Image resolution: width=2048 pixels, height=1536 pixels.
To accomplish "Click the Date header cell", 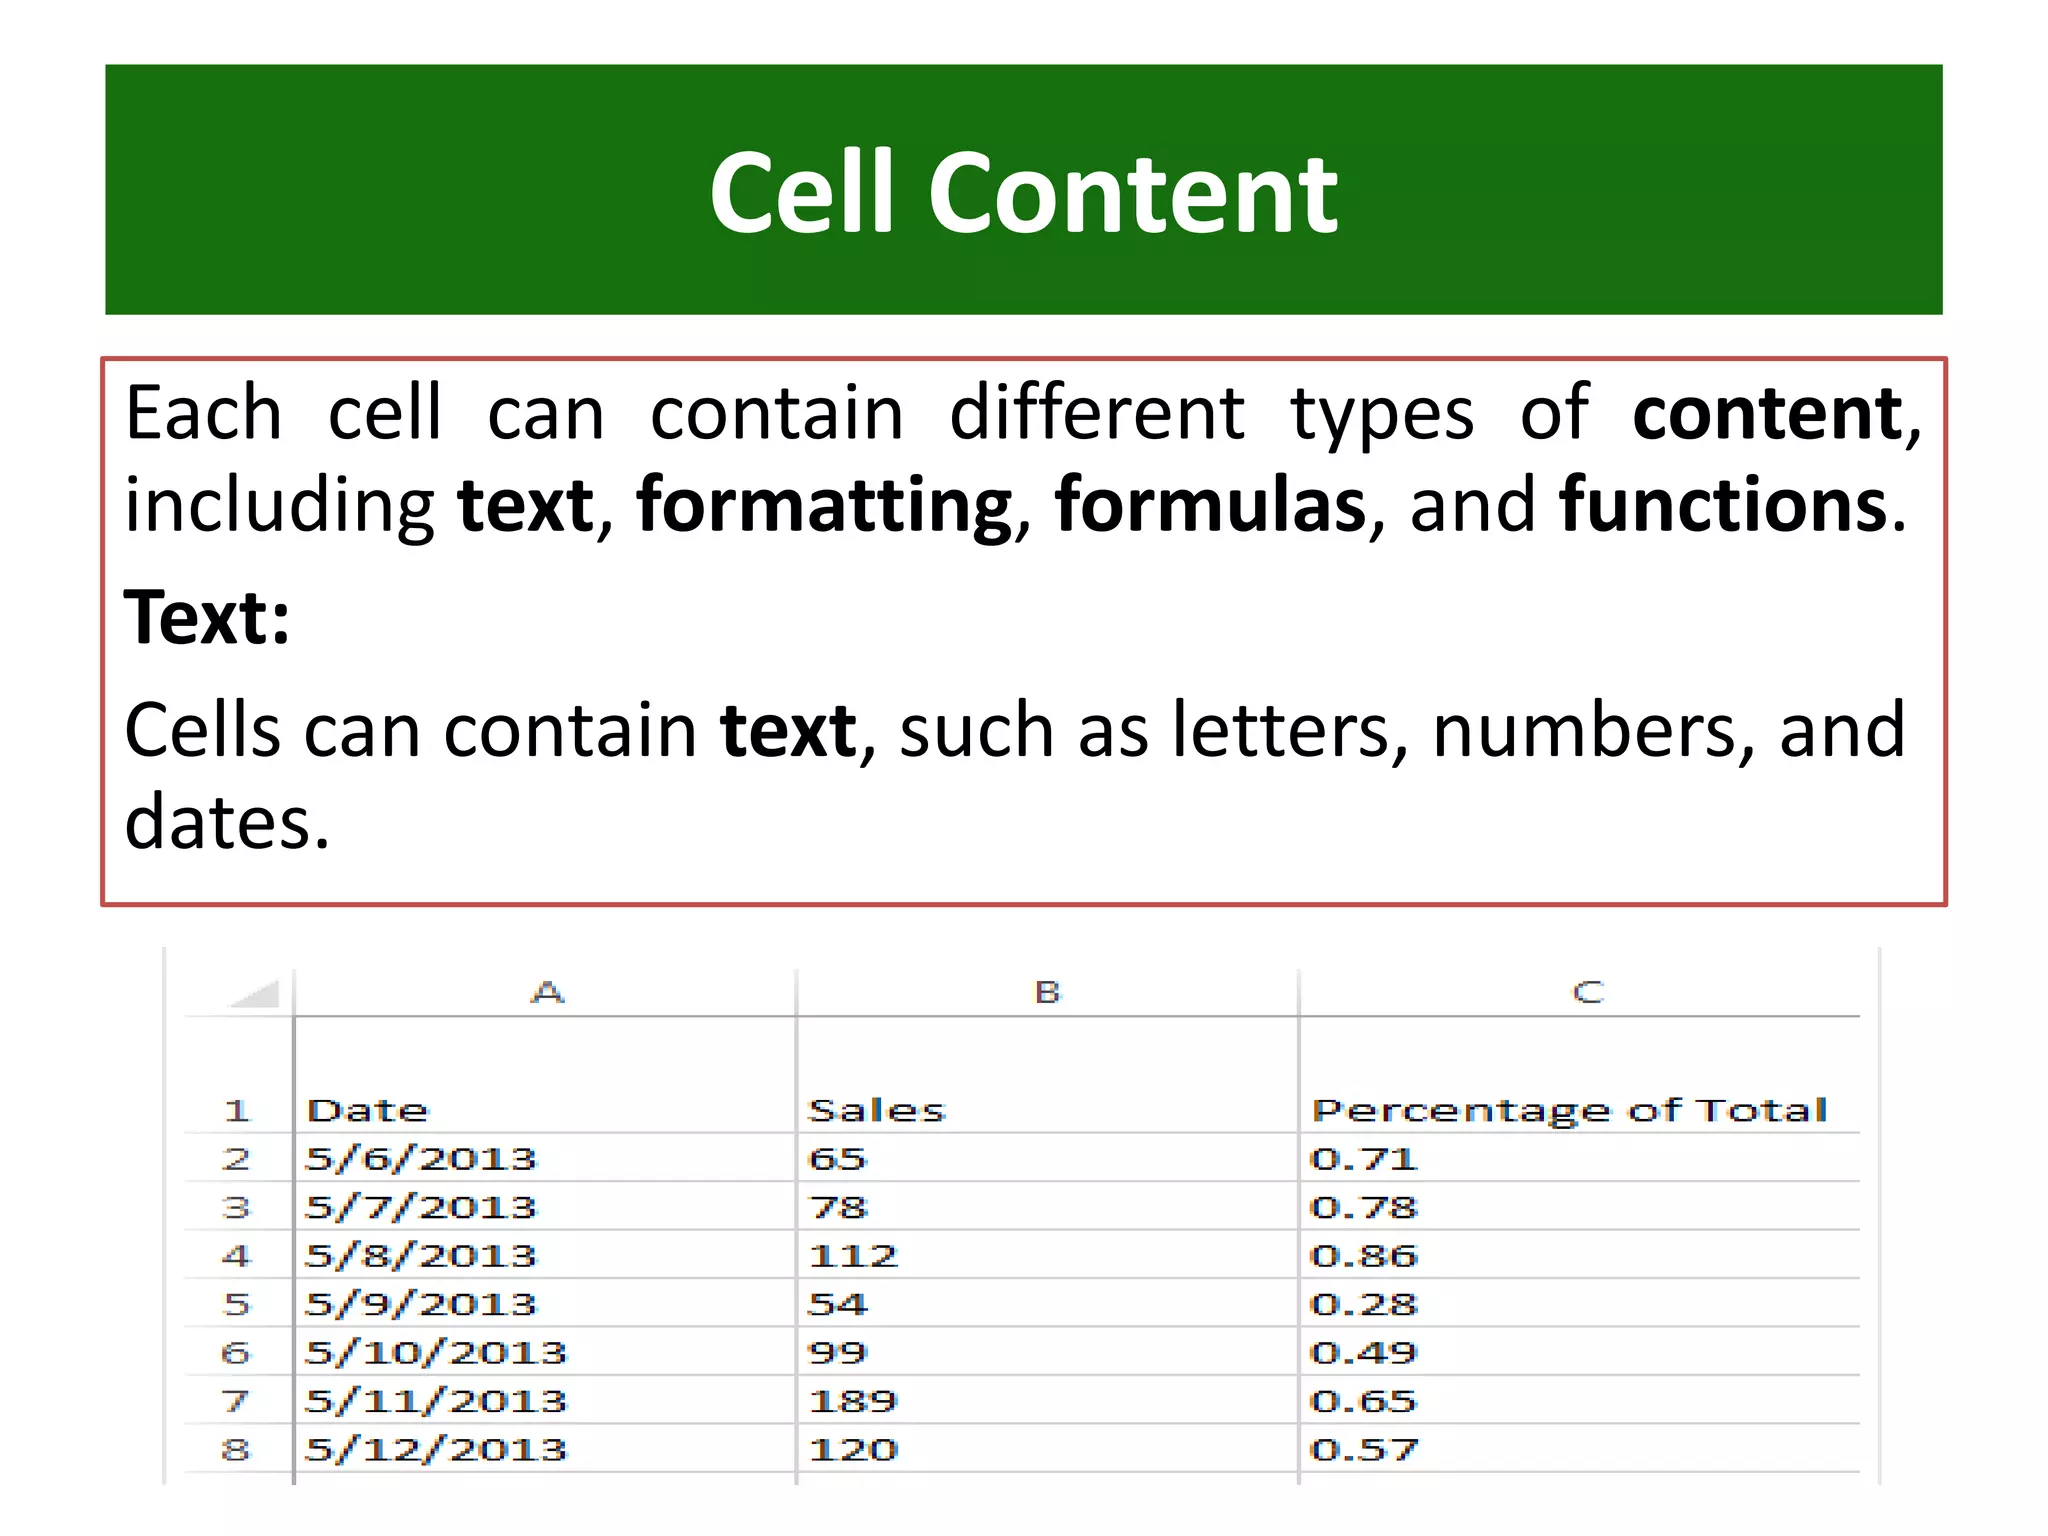I will pos(368,1111).
